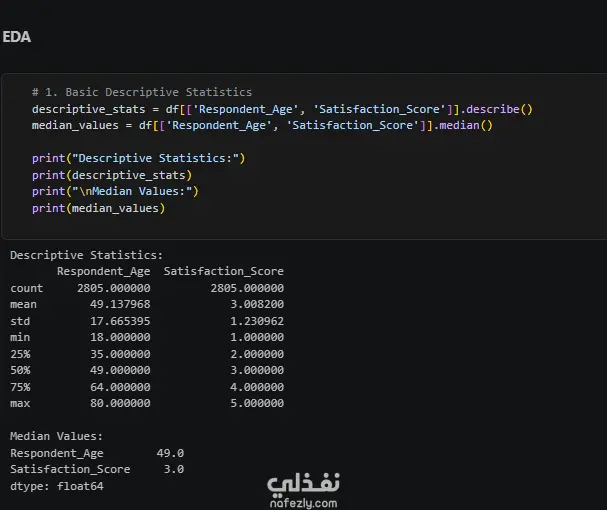Click the .median() method call
The width and height of the screenshot is (607, 510).
coord(463,125)
